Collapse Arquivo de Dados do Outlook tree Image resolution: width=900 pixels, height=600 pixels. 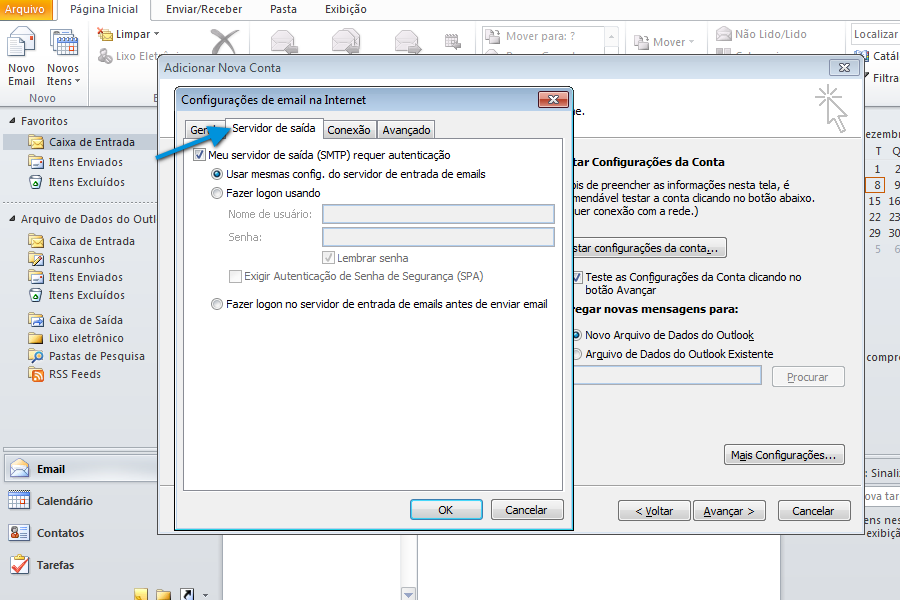[11, 219]
